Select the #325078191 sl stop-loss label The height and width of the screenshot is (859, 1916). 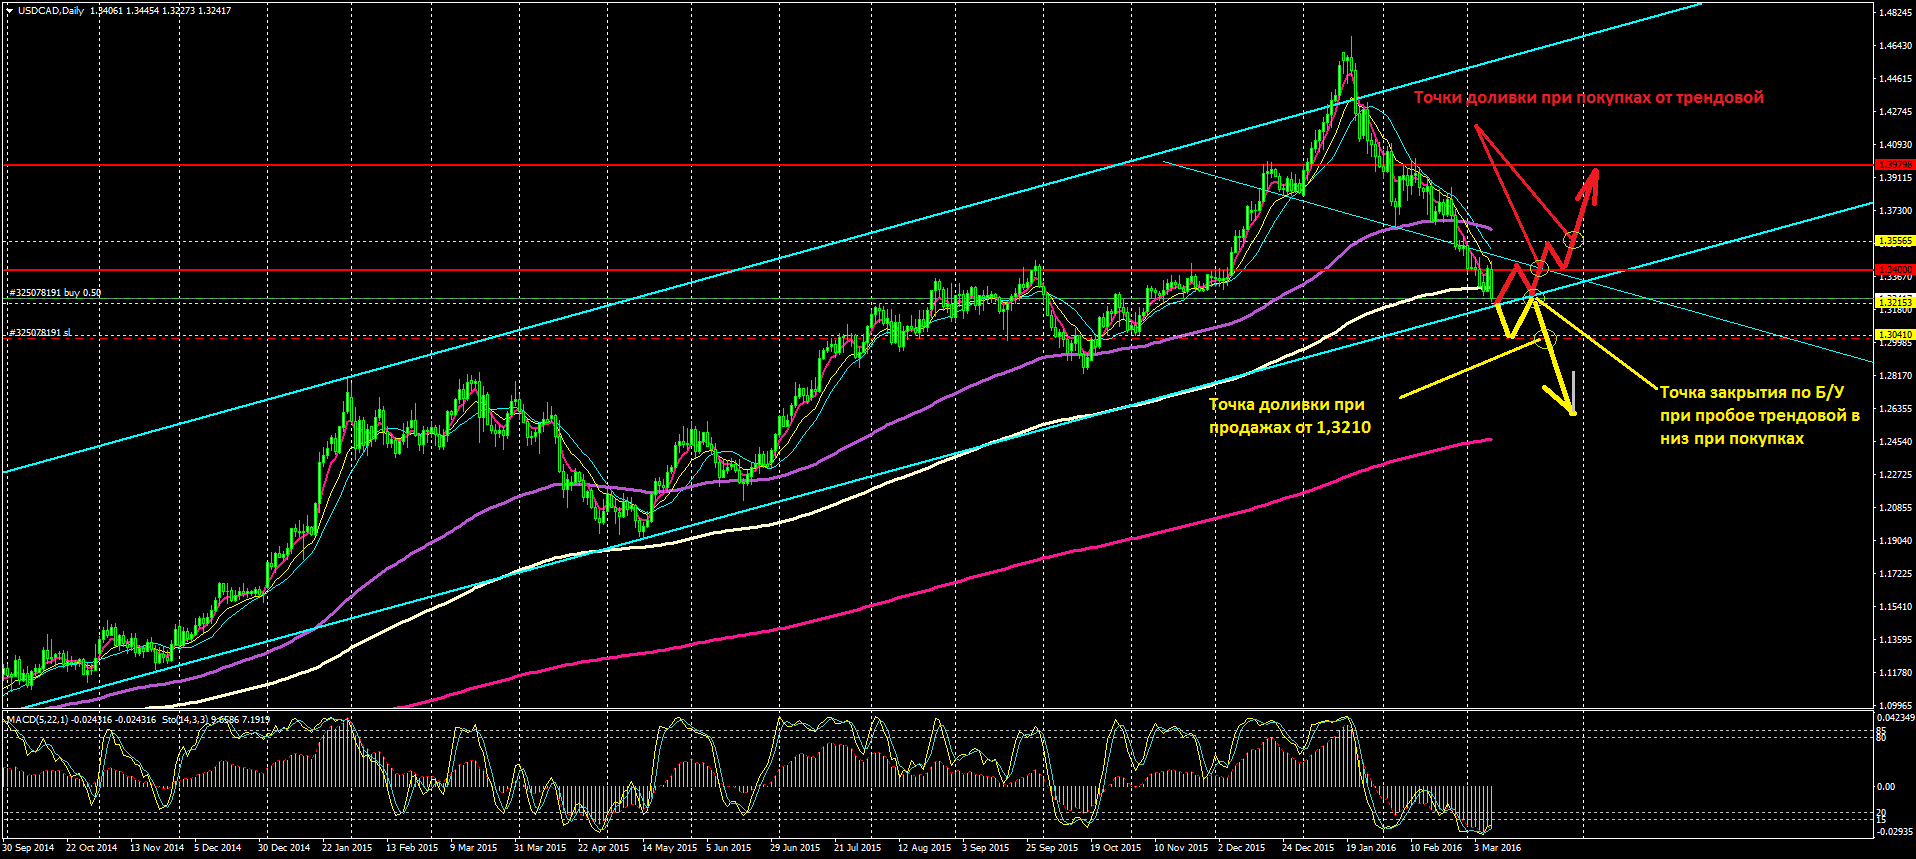tap(40, 332)
